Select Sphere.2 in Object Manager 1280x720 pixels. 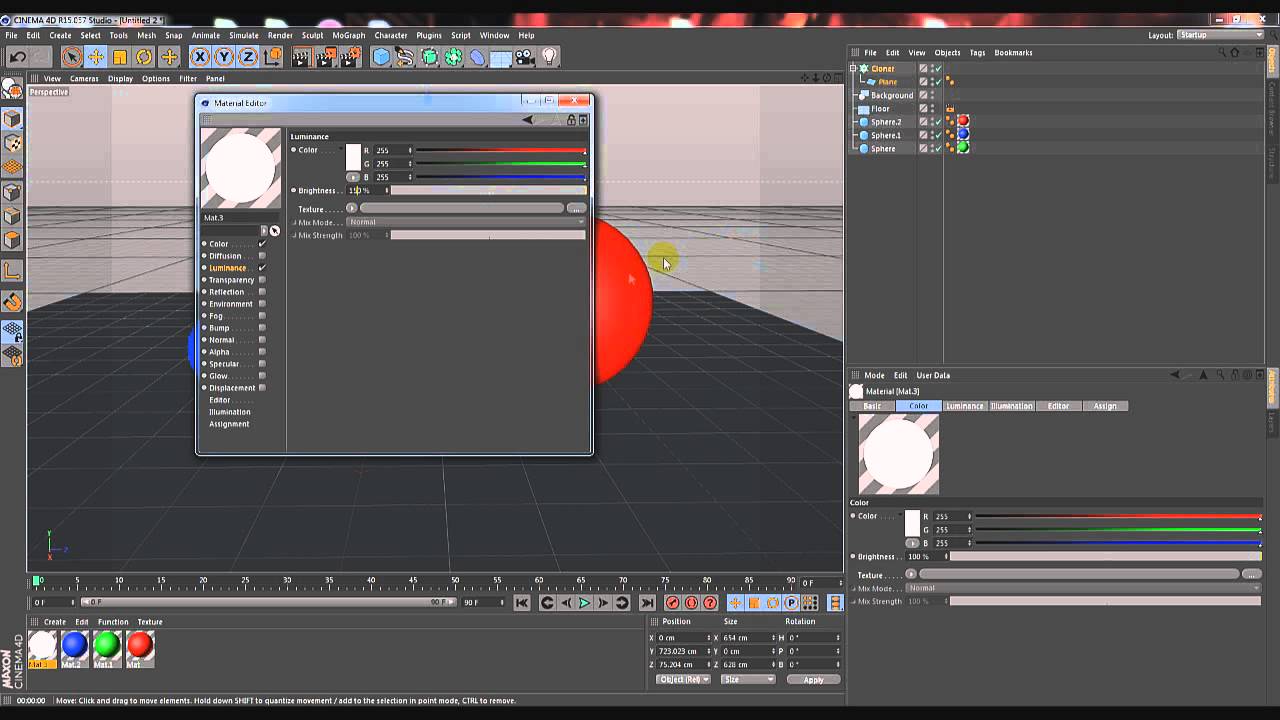(885, 122)
